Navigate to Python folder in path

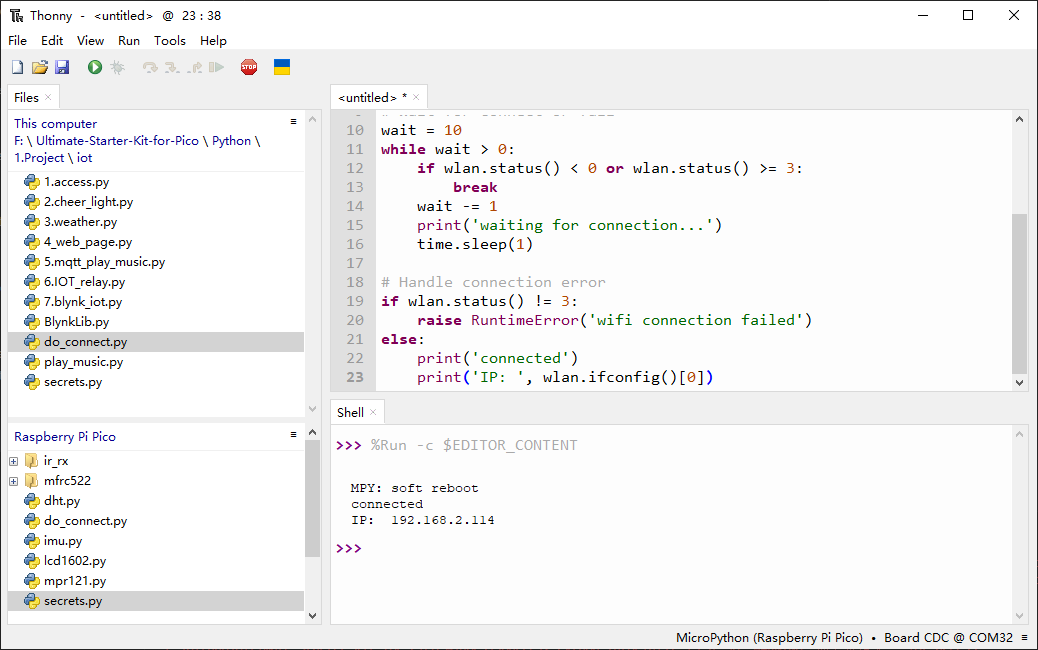(232, 141)
